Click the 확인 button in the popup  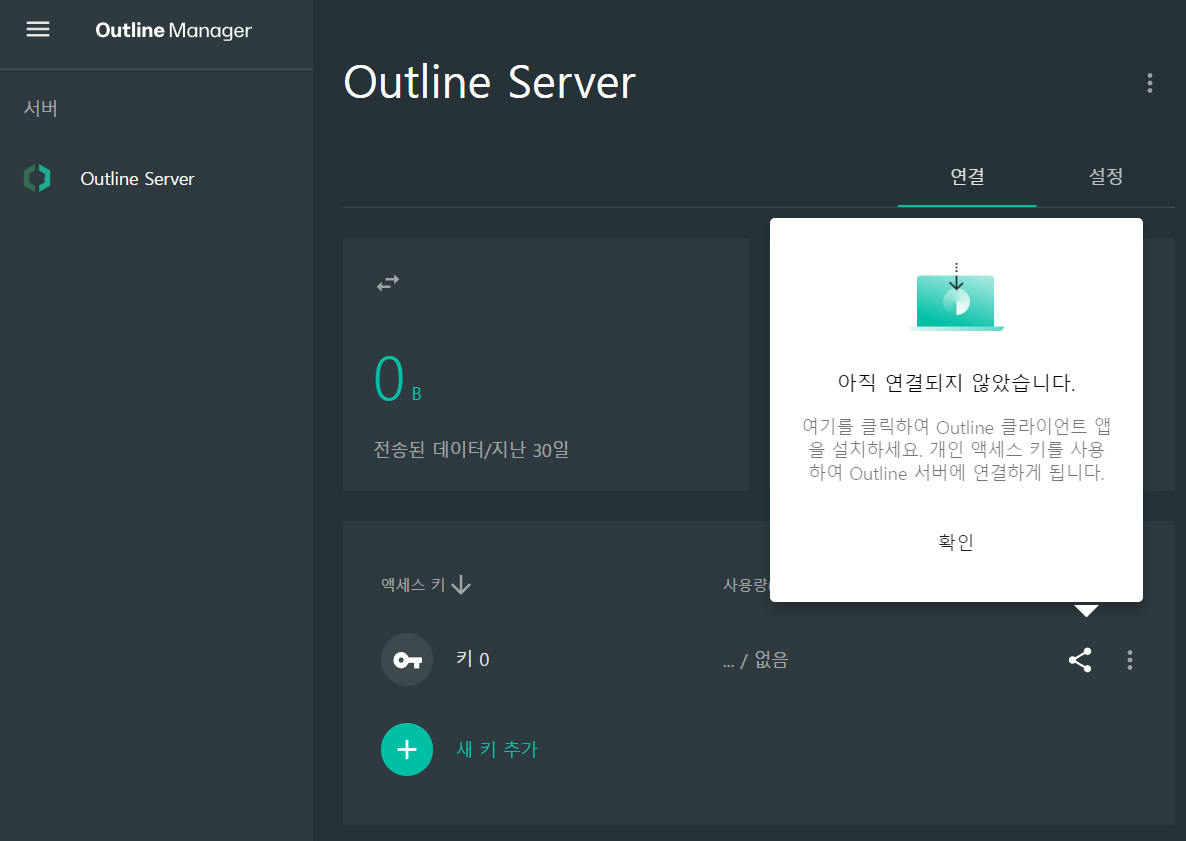pos(955,542)
